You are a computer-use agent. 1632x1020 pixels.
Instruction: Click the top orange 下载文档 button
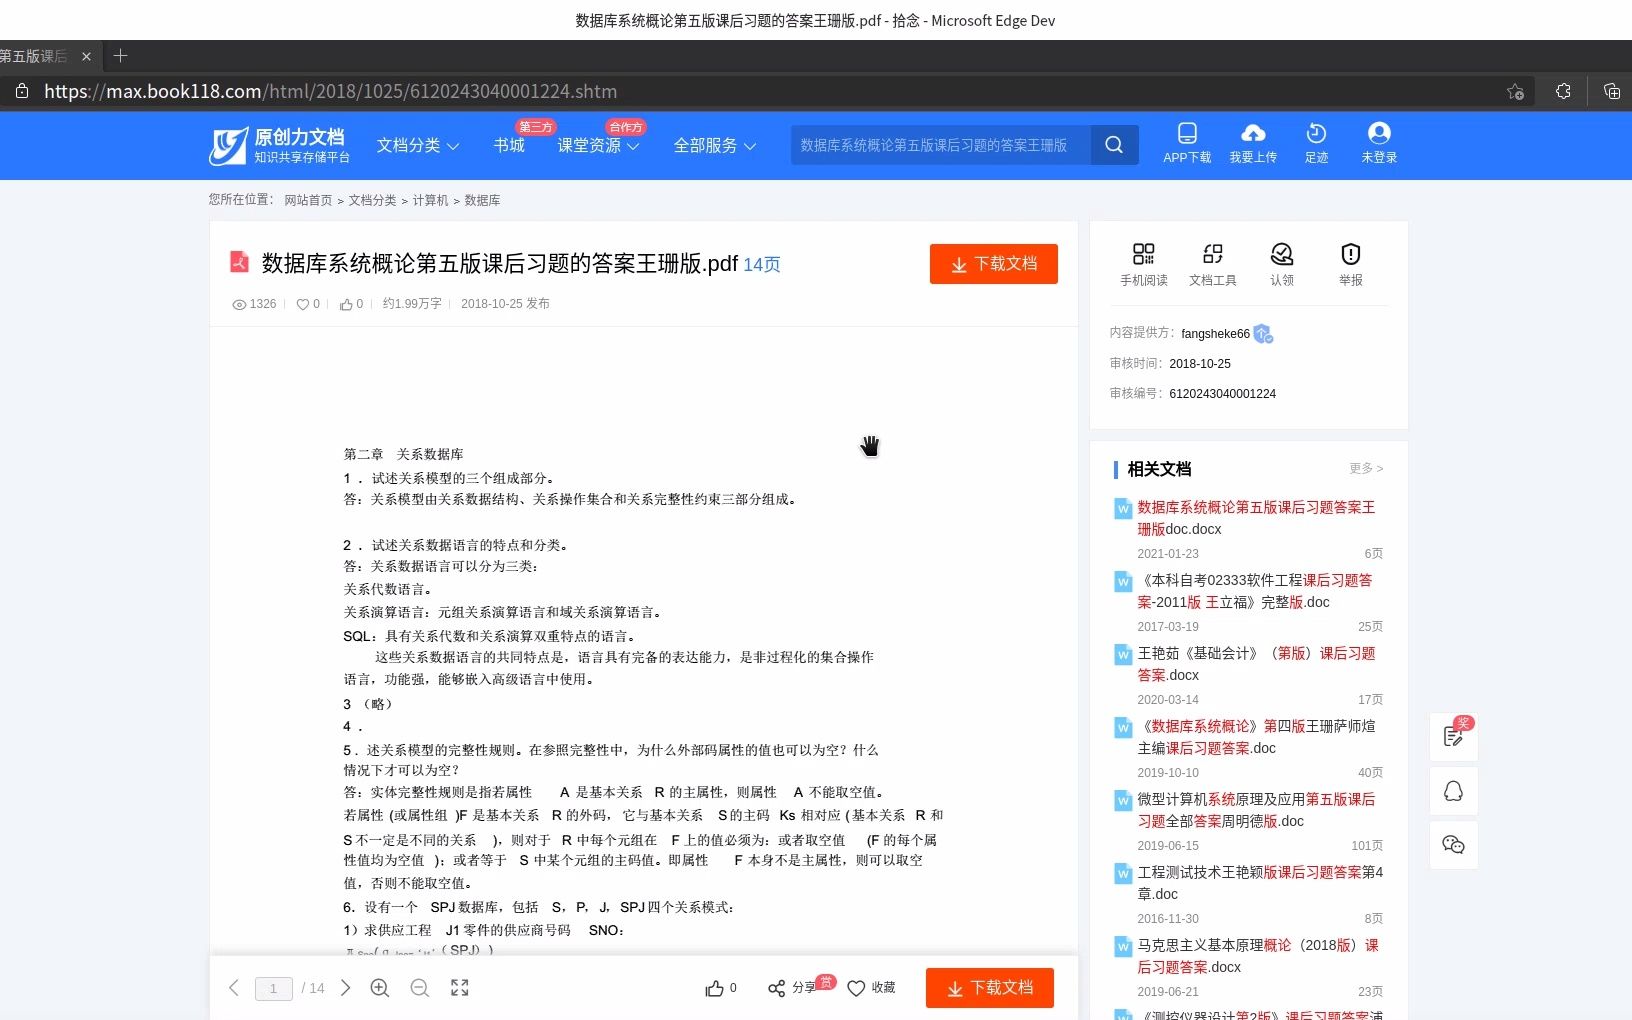click(993, 264)
